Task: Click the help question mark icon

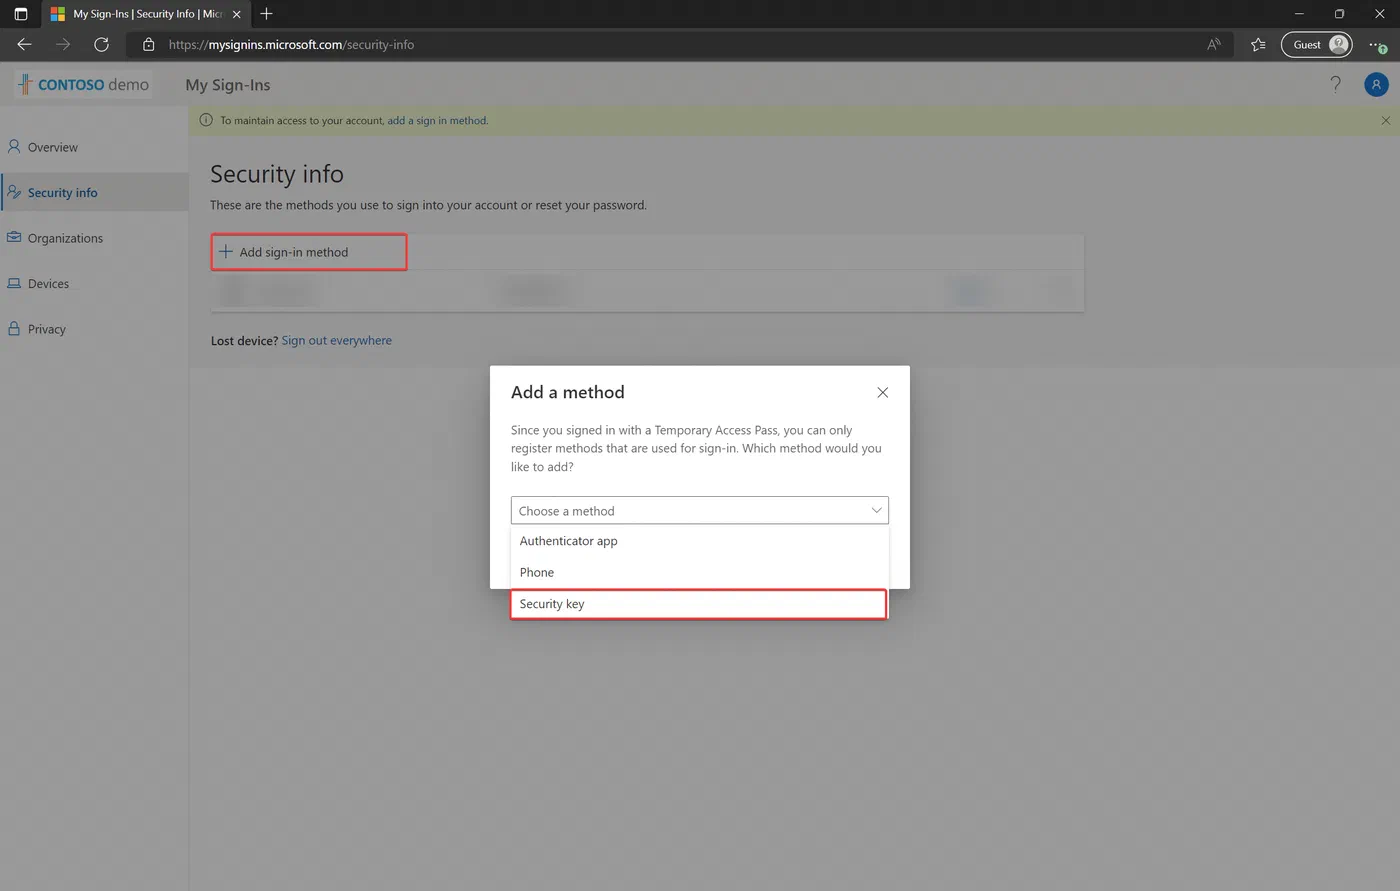Action: [1335, 85]
